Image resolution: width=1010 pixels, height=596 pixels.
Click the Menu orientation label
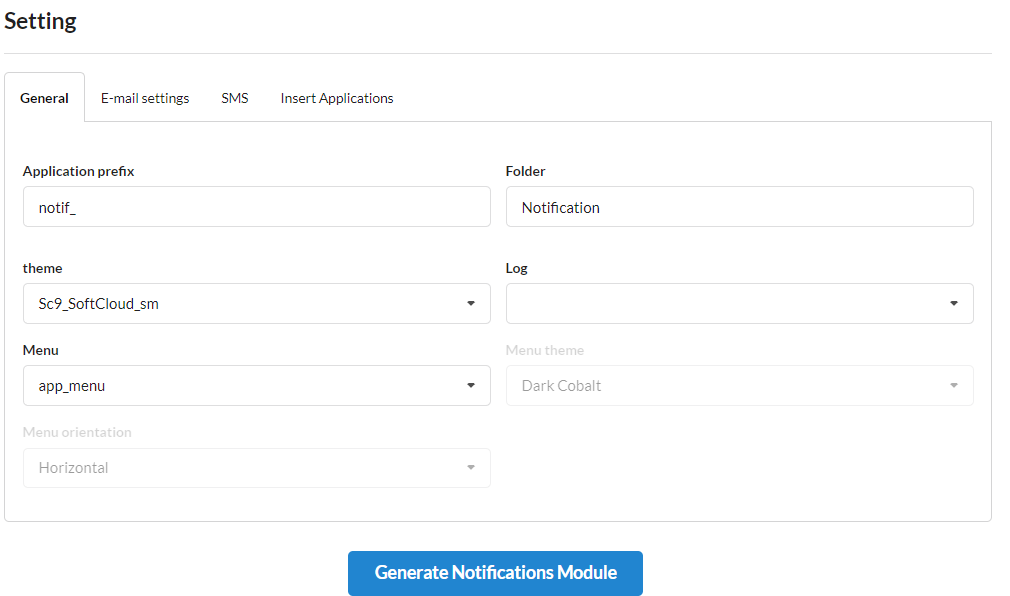click(x=77, y=432)
